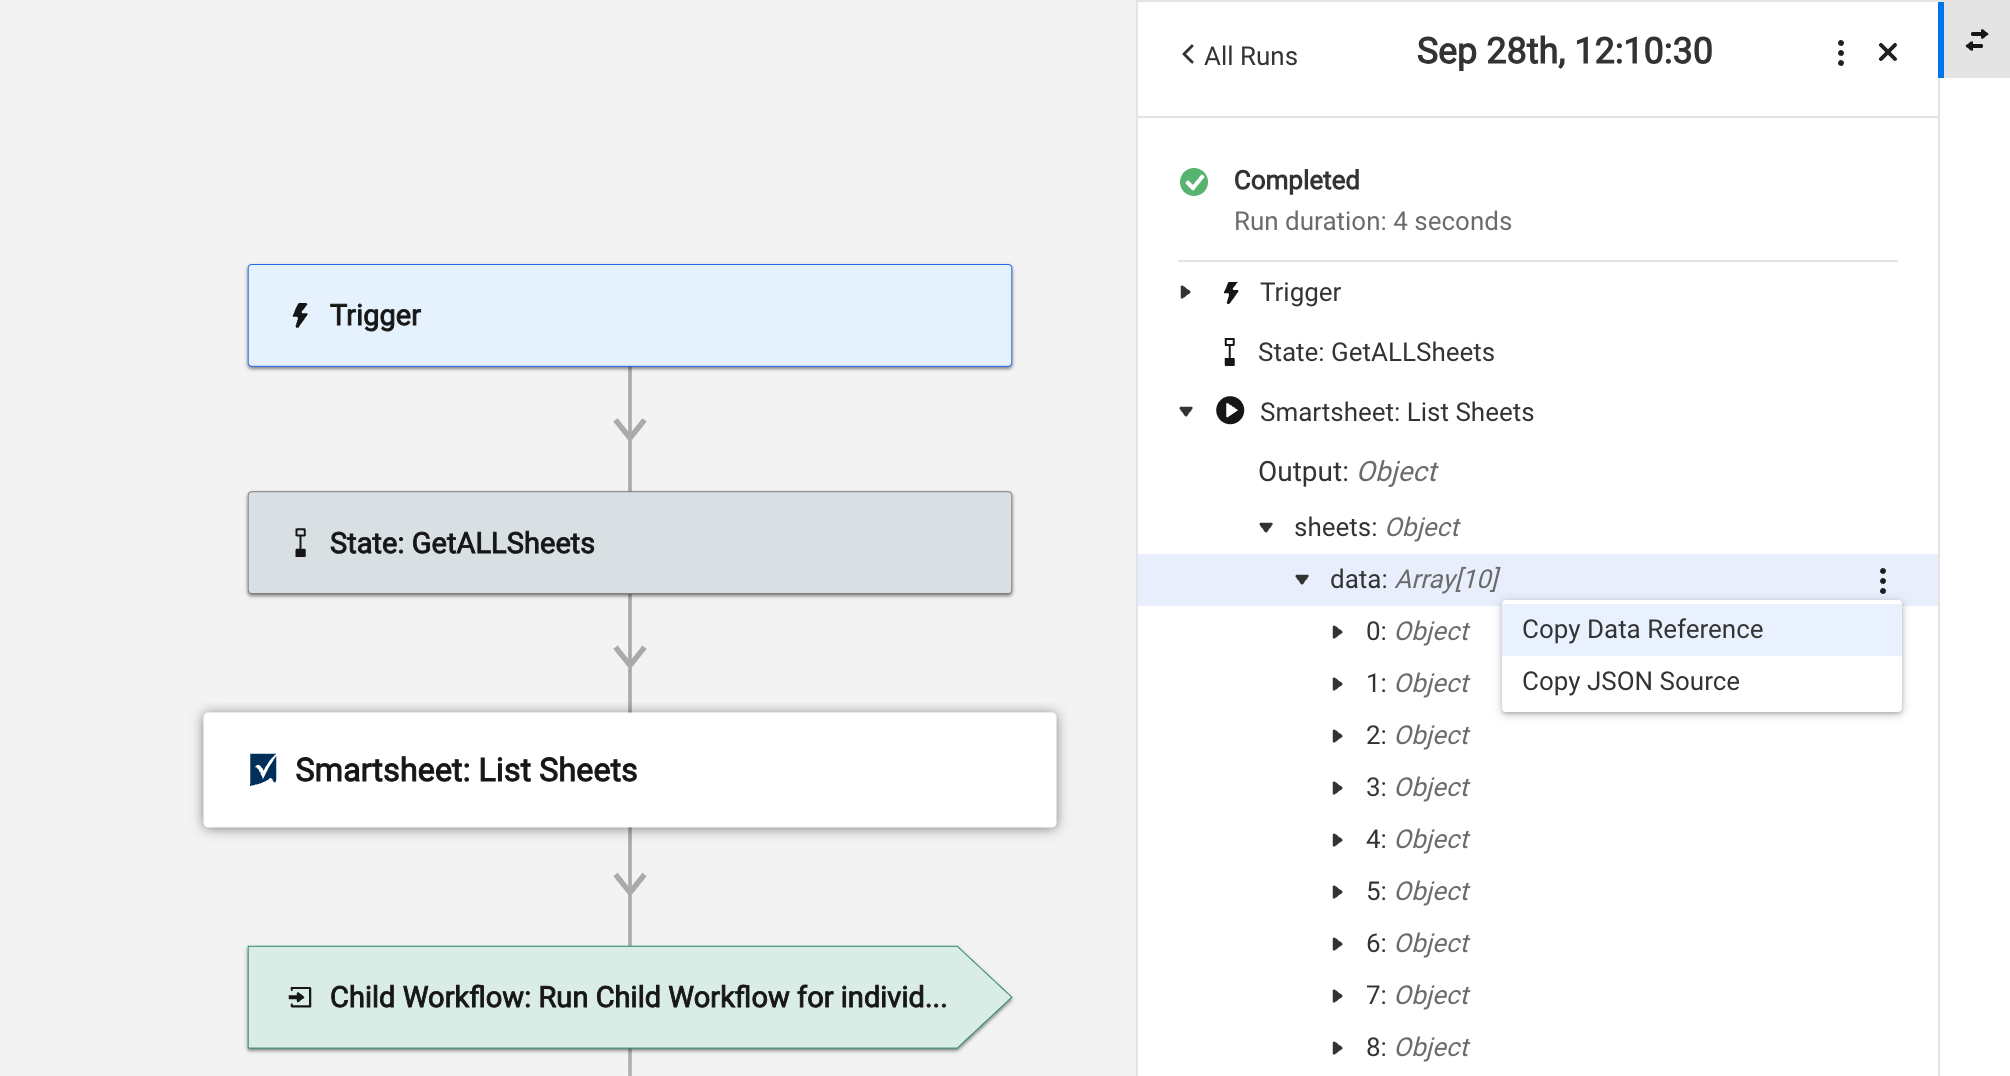Collapse the sheets Object node
This screenshot has width=2010, height=1076.
coord(1266,527)
